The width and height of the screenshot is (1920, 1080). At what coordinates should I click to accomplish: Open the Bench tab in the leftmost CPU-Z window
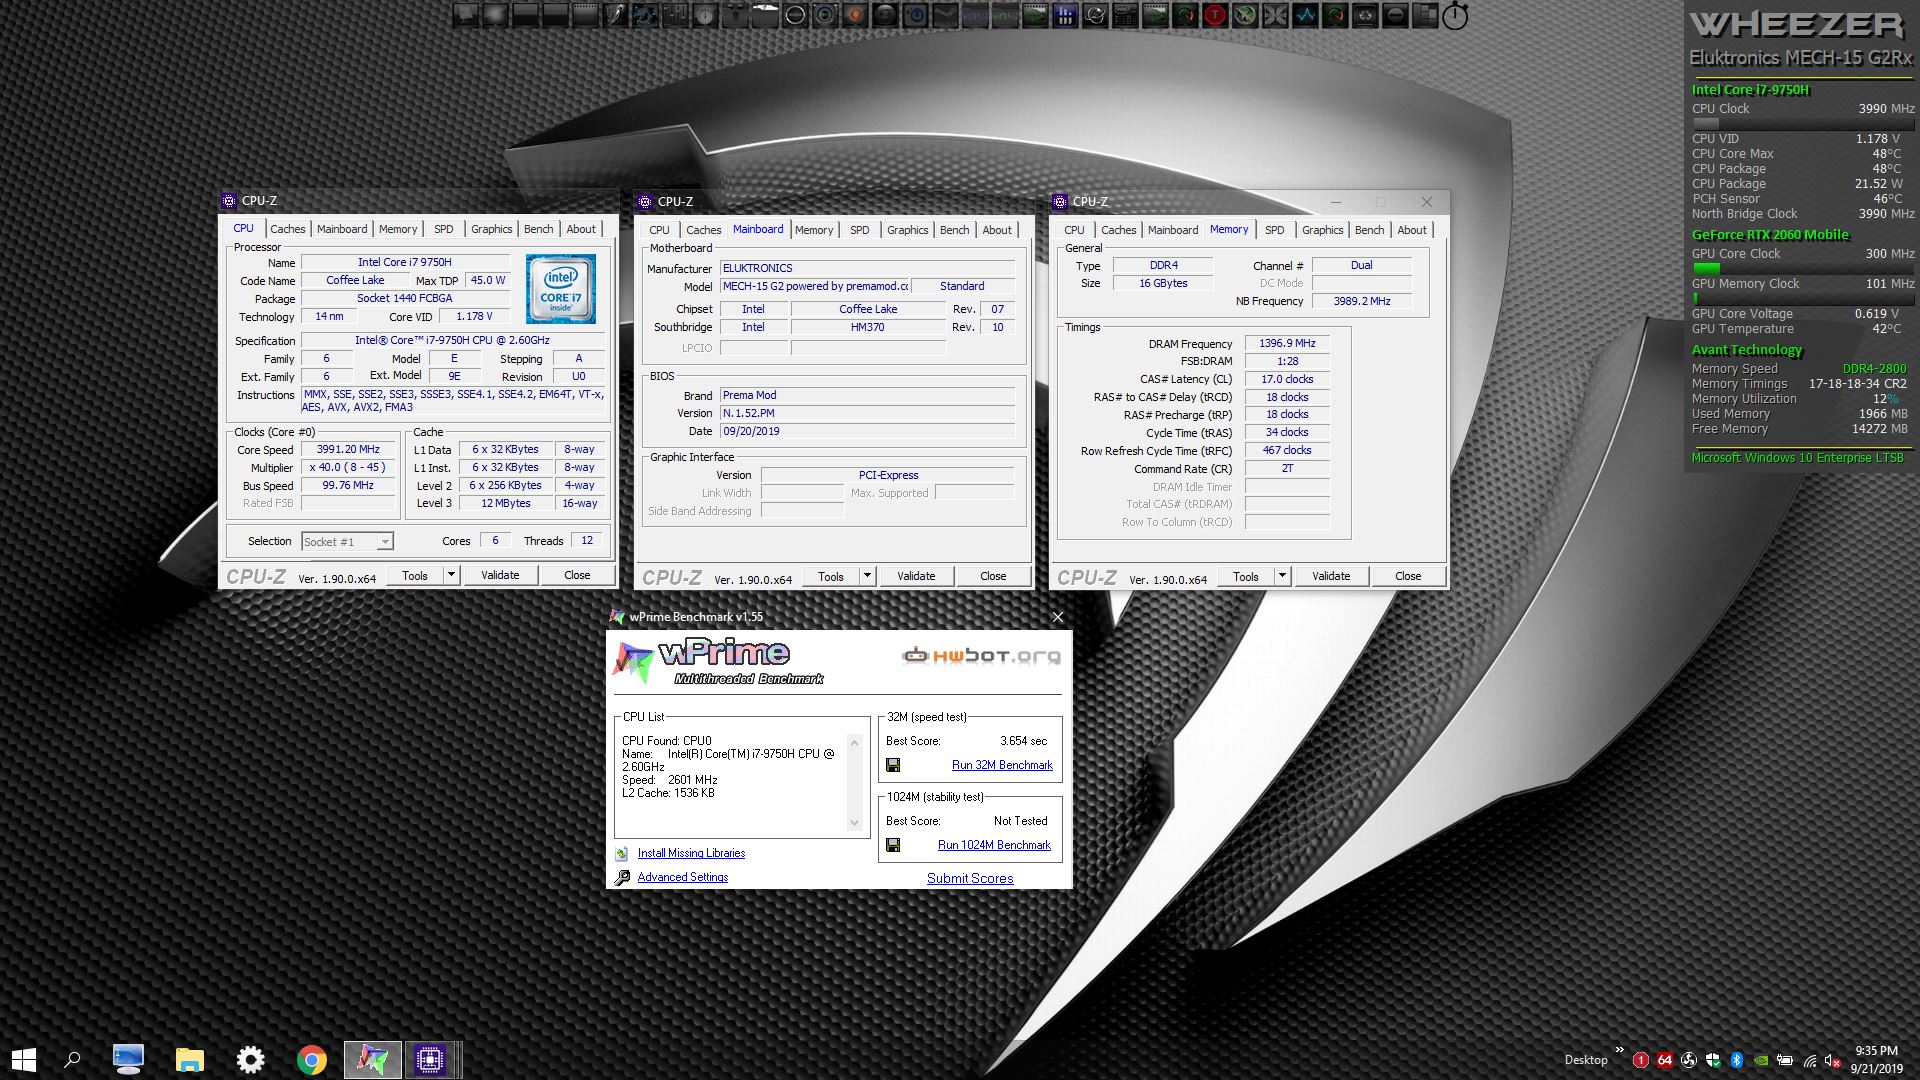[538, 229]
